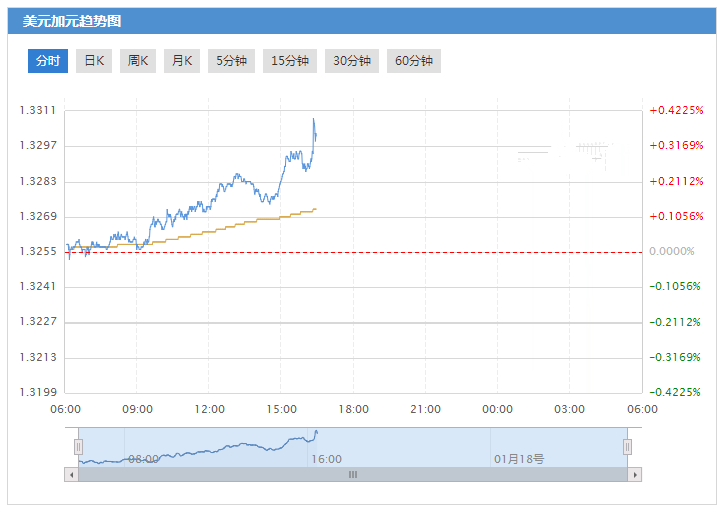Click the scrollbar right arrow
723x510 pixels.
[635, 475]
